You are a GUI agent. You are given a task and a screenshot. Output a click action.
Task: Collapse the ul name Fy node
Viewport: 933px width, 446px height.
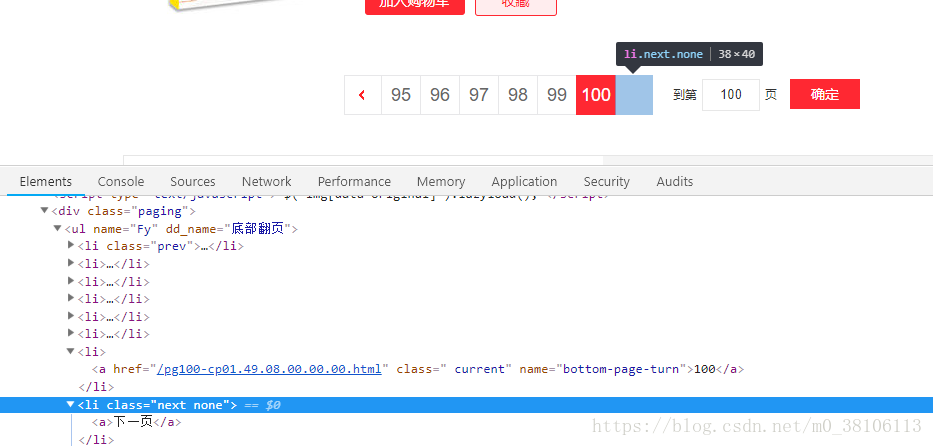[58, 228]
